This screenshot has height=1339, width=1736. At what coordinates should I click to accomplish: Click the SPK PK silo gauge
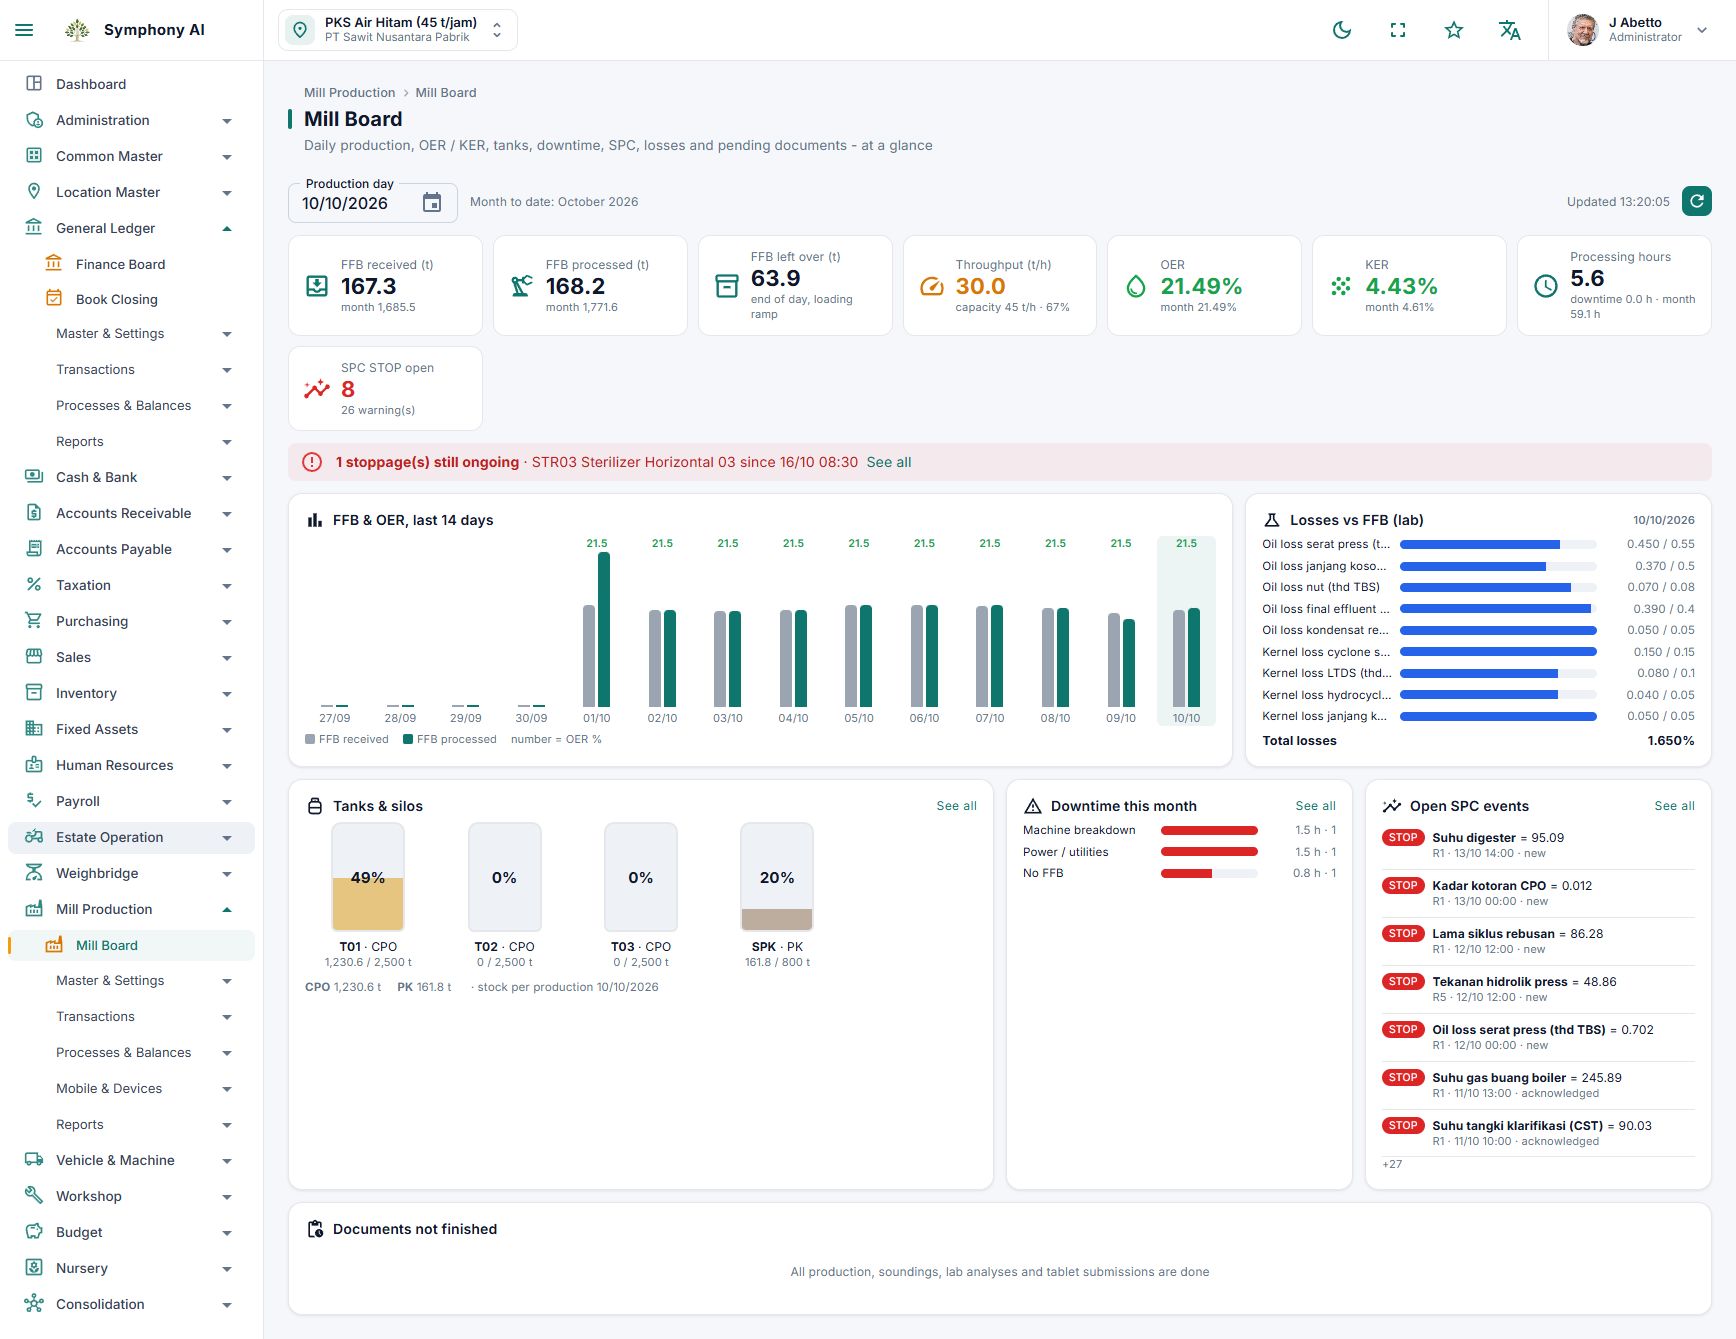[777, 877]
